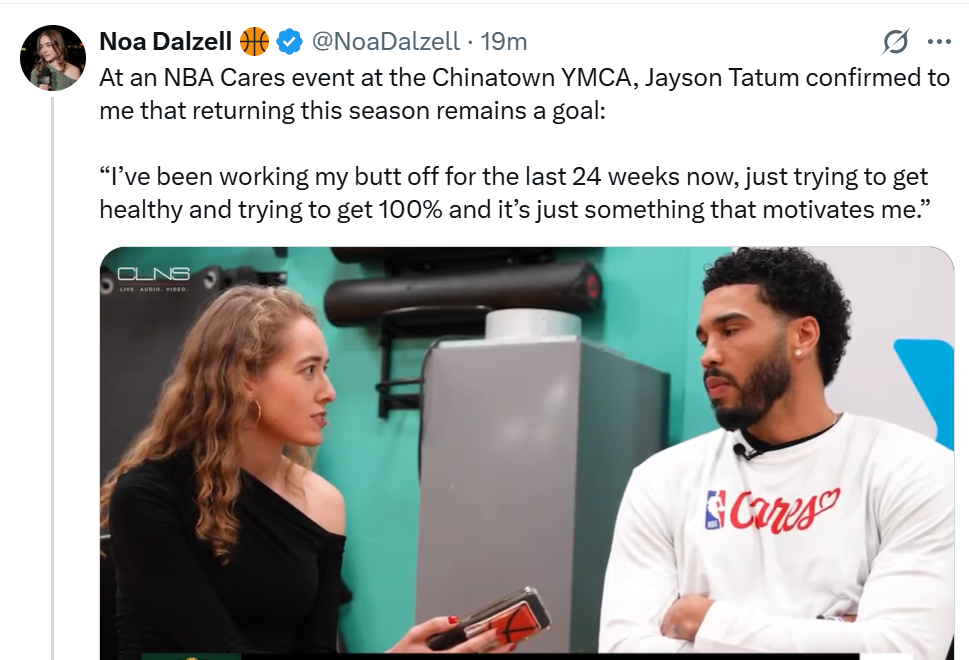Play the interview video thumbnail
Image resolution: width=969 pixels, height=660 pixels.
[527, 452]
